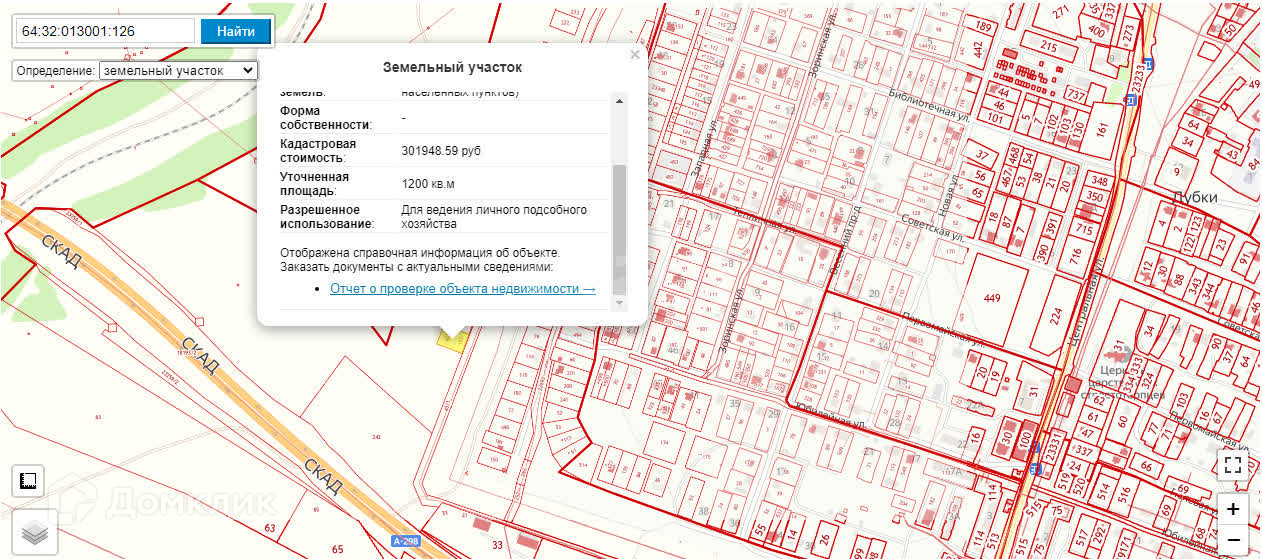This screenshot has width=1262, height=559.
Task: Click the popup scrollbar up arrow
Action: click(x=619, y=101)
